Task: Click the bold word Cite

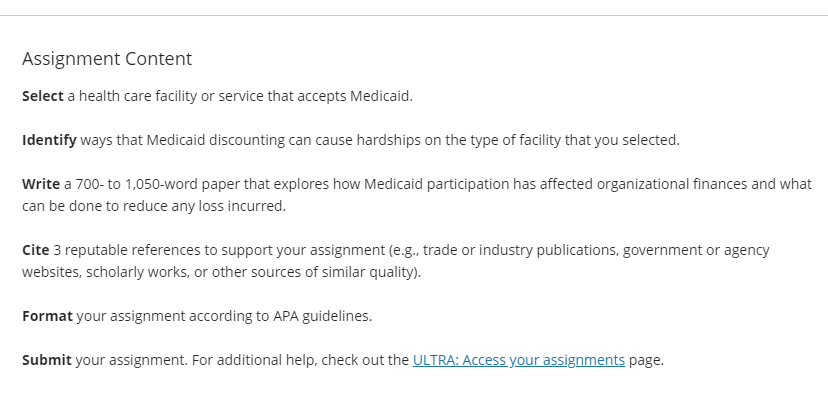Action: click(35, 250)
